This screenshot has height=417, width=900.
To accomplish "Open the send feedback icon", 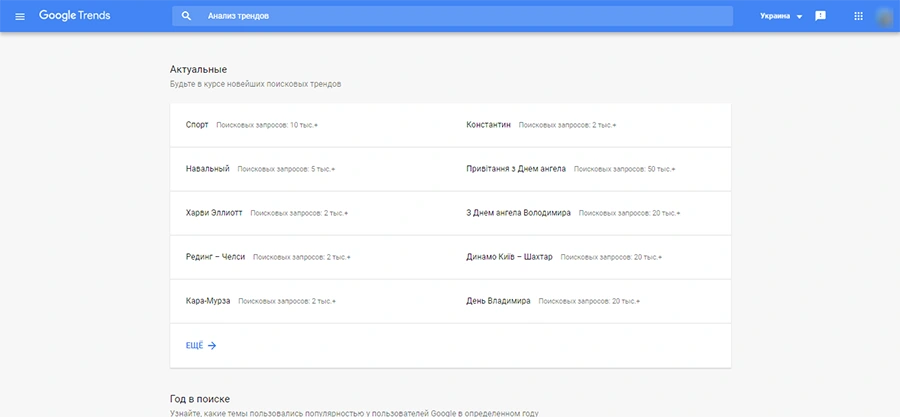I will pyautogui.click(x=820, y=17).
